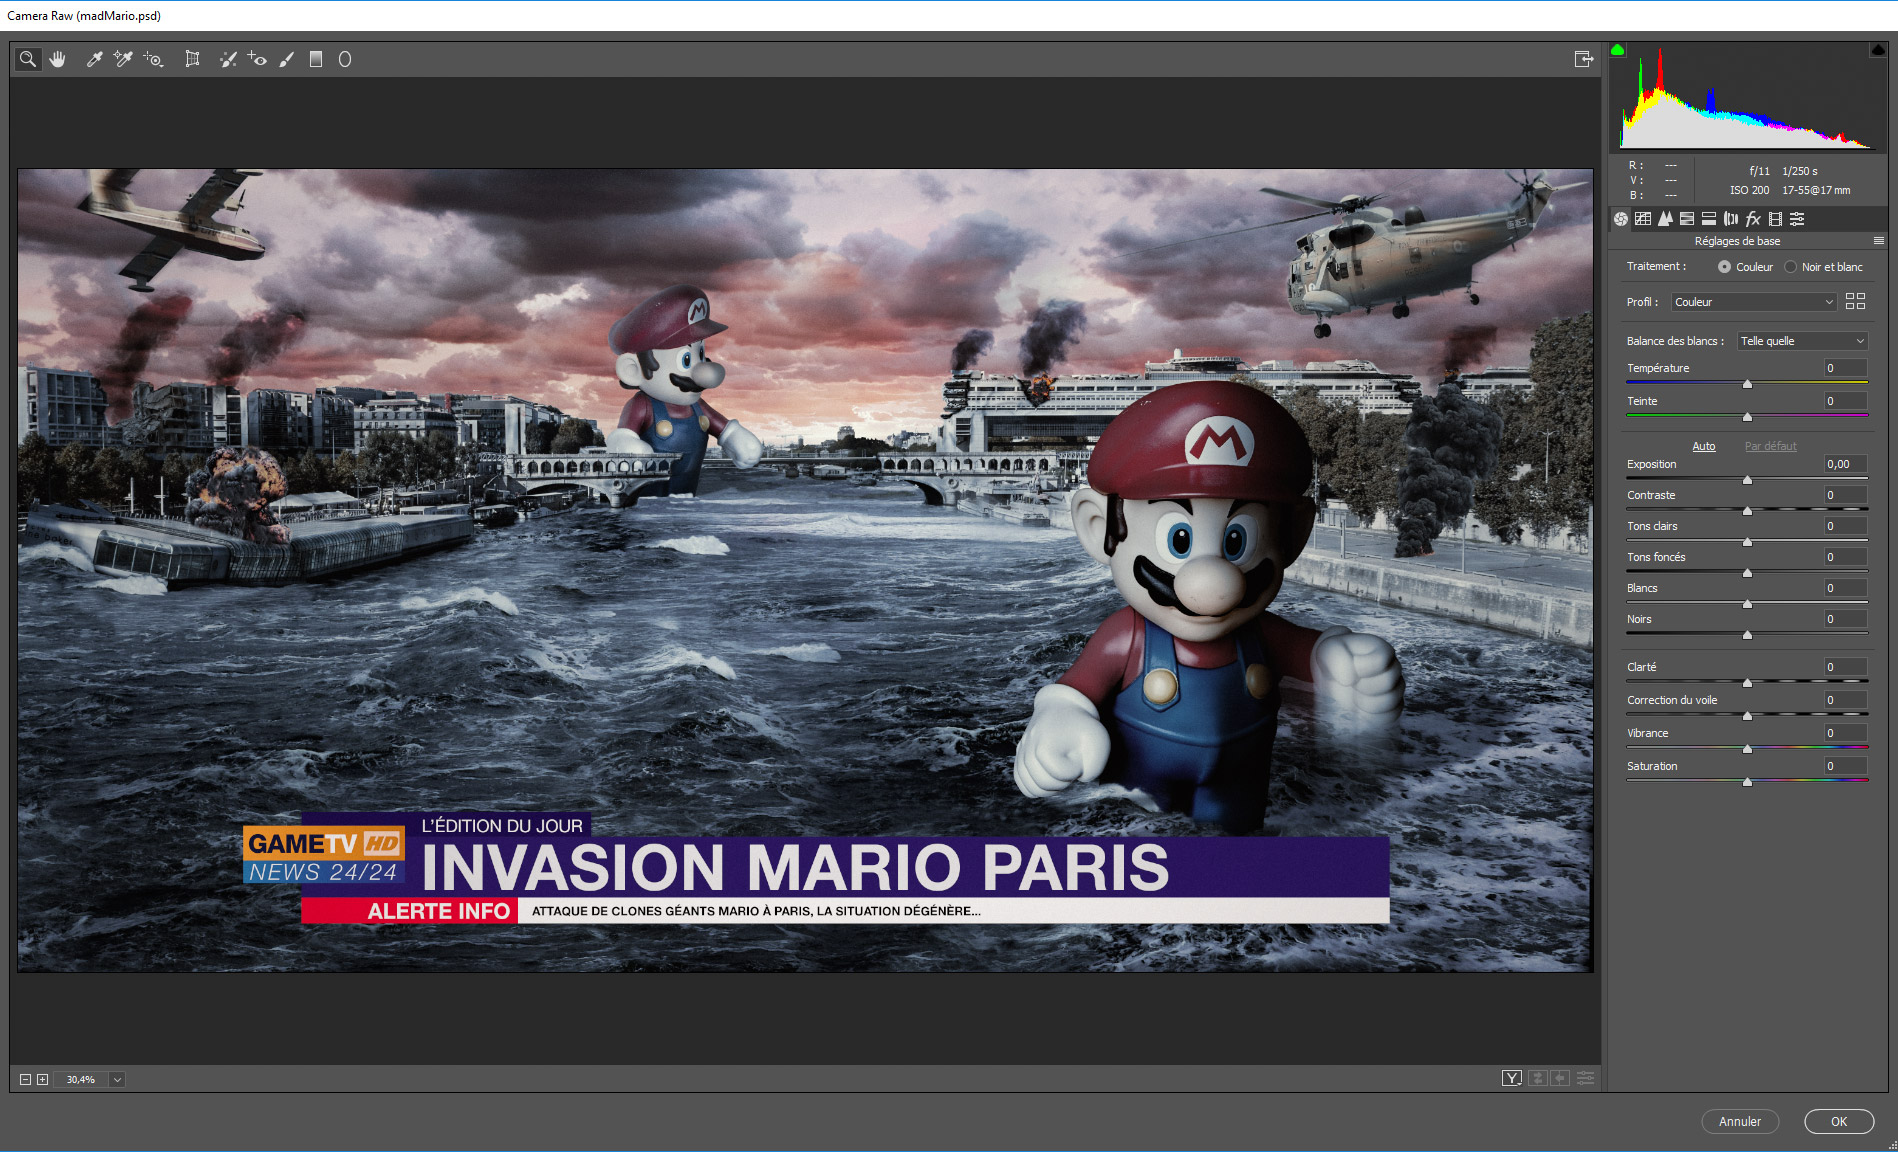Switch to the Basic settings tab

1621,219
